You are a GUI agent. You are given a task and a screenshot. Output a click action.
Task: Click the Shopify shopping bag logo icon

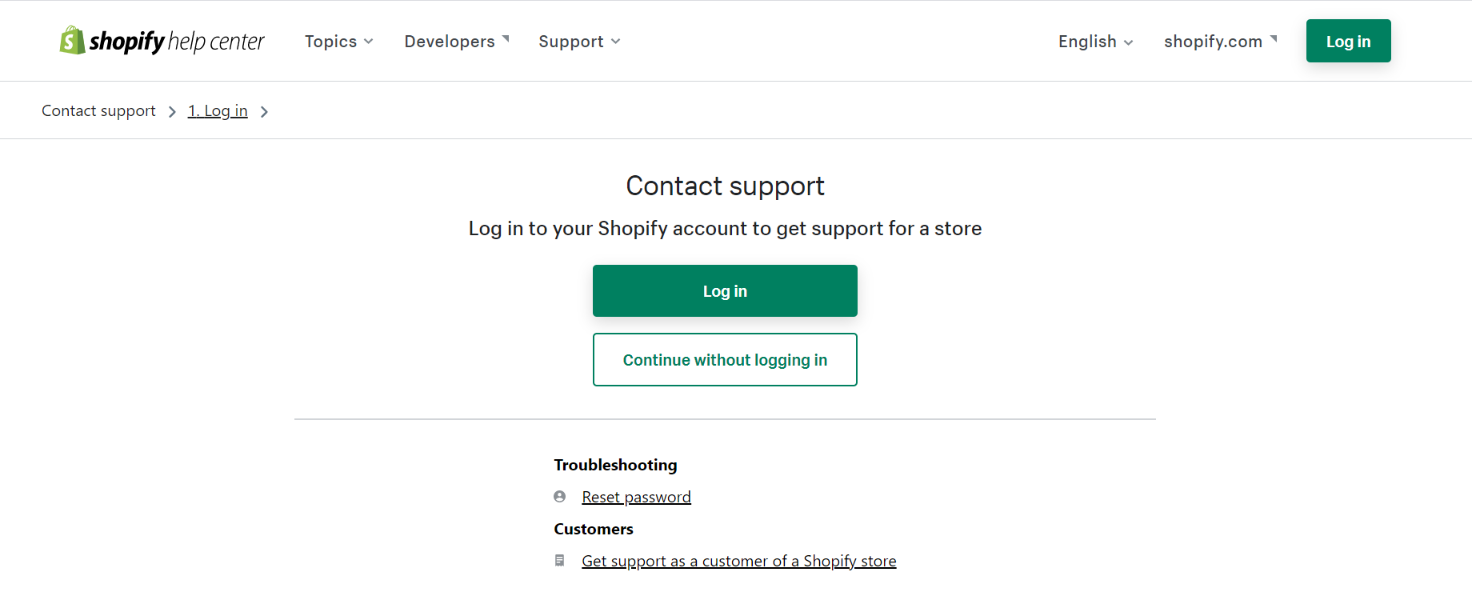point(72,40)
